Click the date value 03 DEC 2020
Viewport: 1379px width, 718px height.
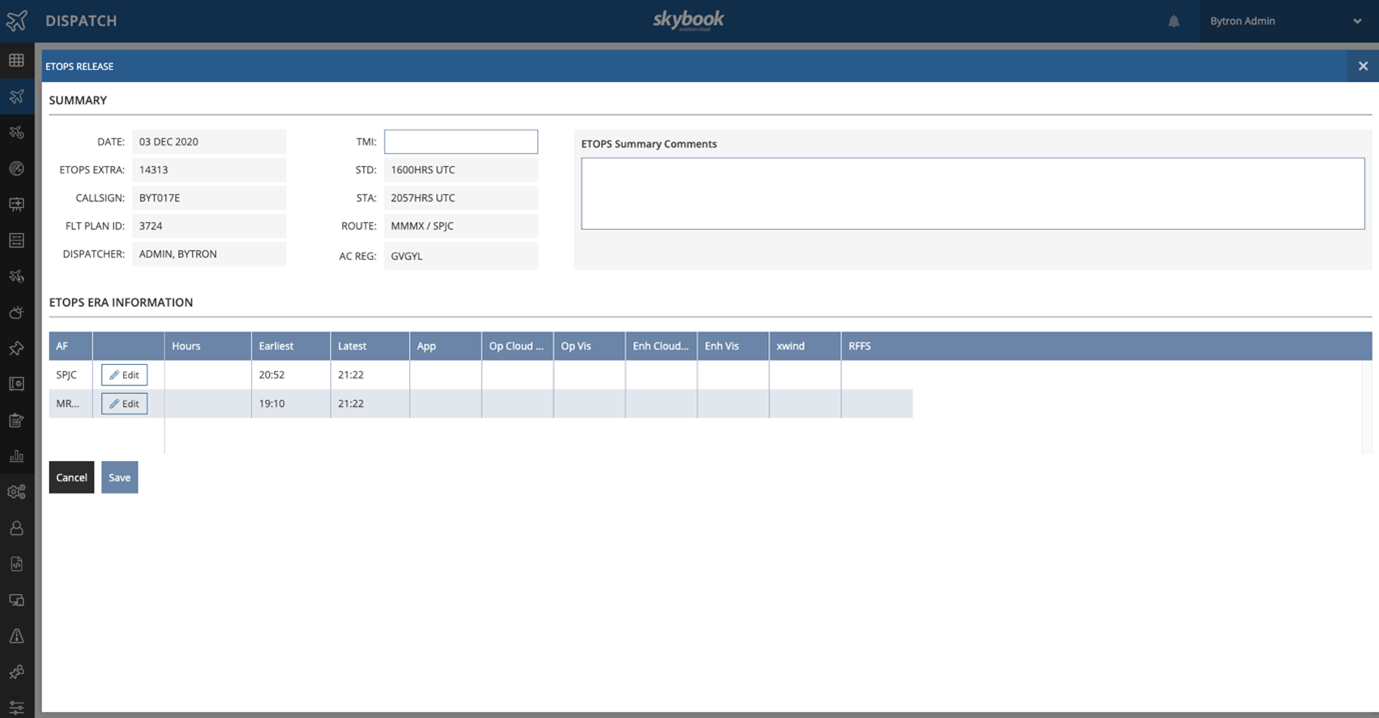tap(209, 142)
